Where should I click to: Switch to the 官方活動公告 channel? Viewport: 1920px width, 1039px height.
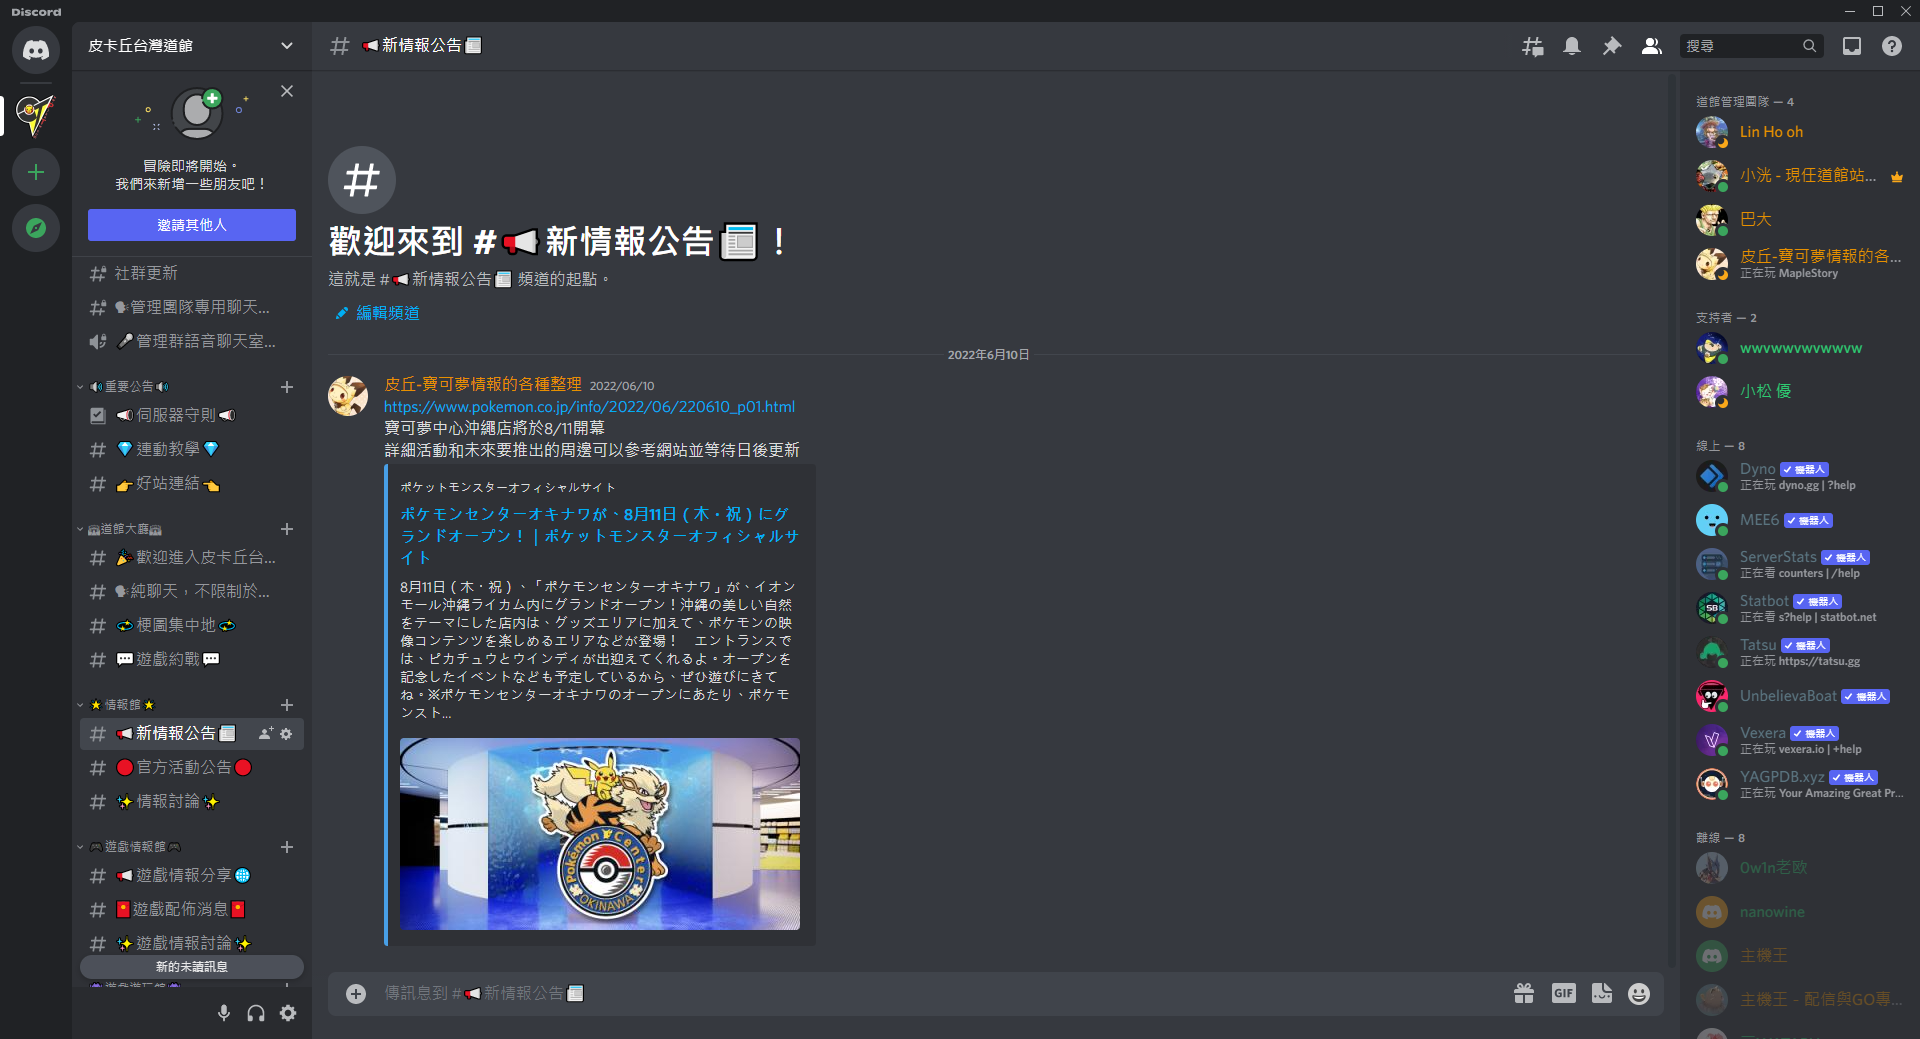pos(184,767)
